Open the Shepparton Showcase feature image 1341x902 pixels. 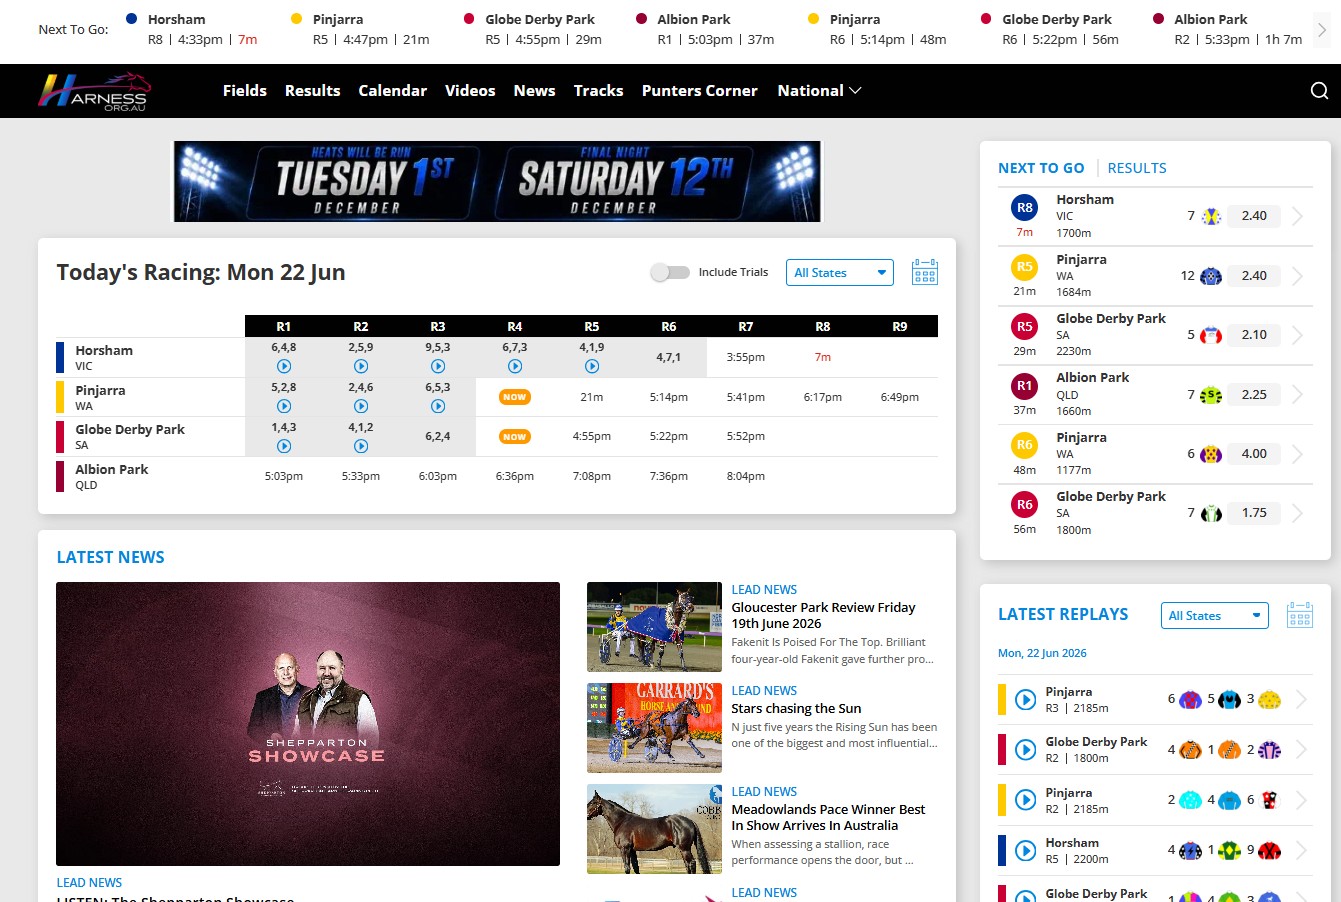point(308,724)
